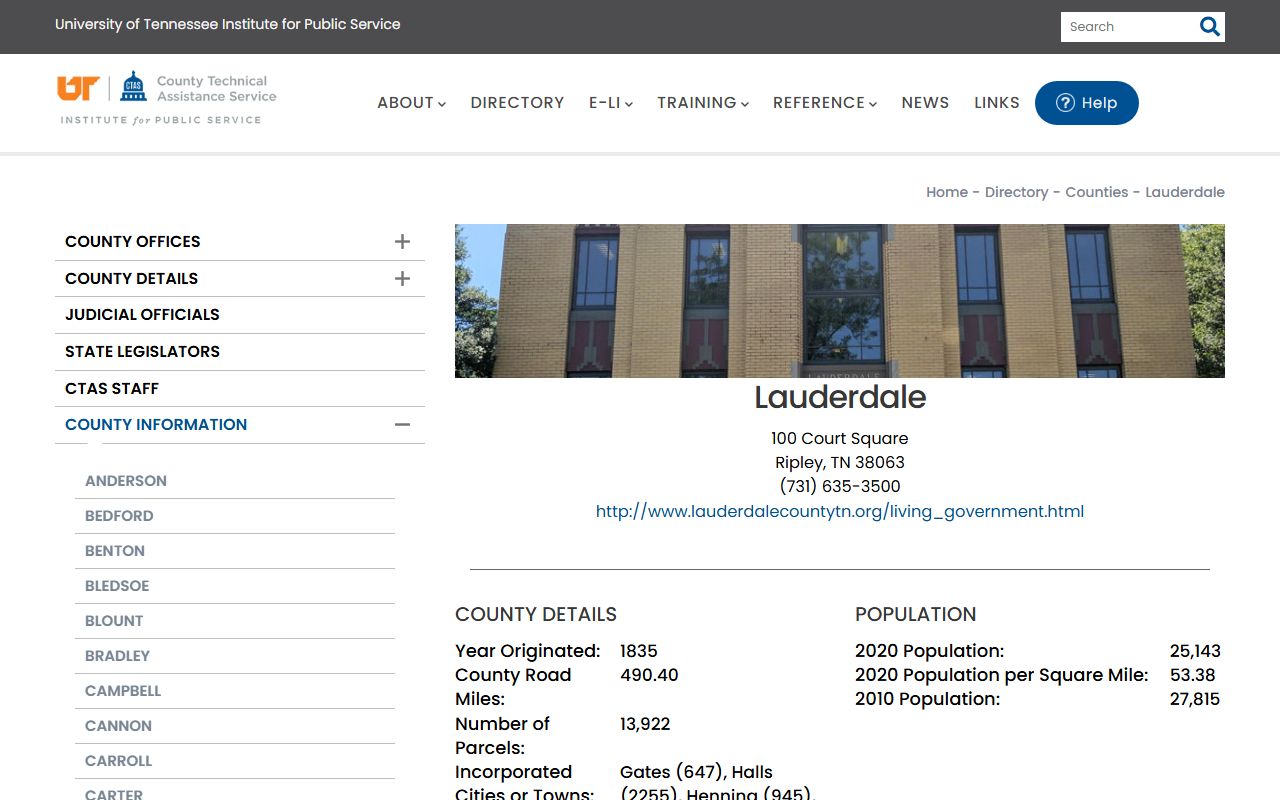Screen dimensions: 1280x800
Task: Click the search magnifier icon
Action: click(1210, 27)
